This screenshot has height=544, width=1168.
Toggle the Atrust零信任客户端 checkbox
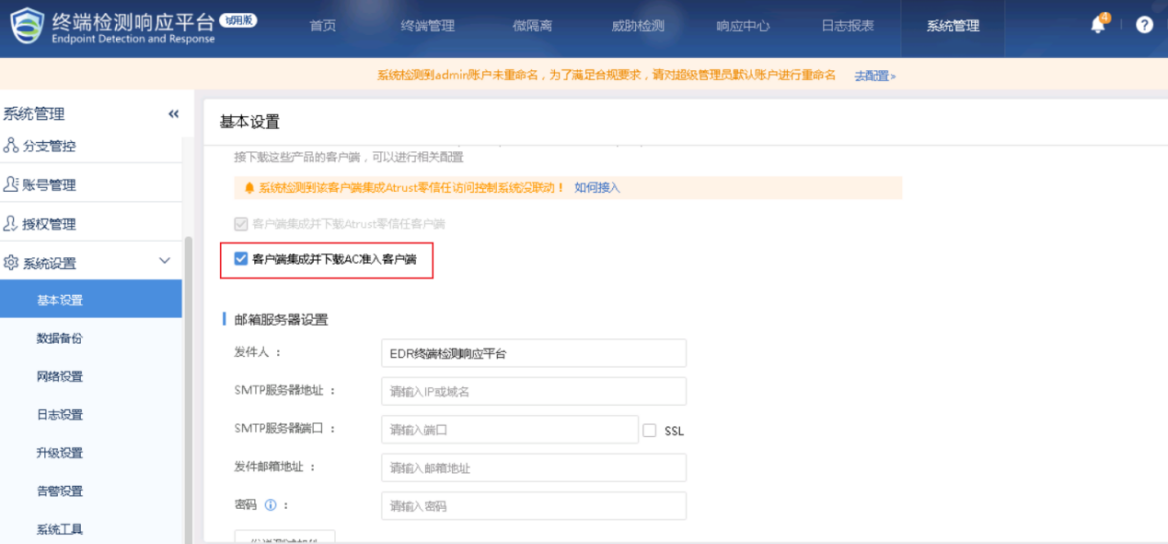coord(240,224)
